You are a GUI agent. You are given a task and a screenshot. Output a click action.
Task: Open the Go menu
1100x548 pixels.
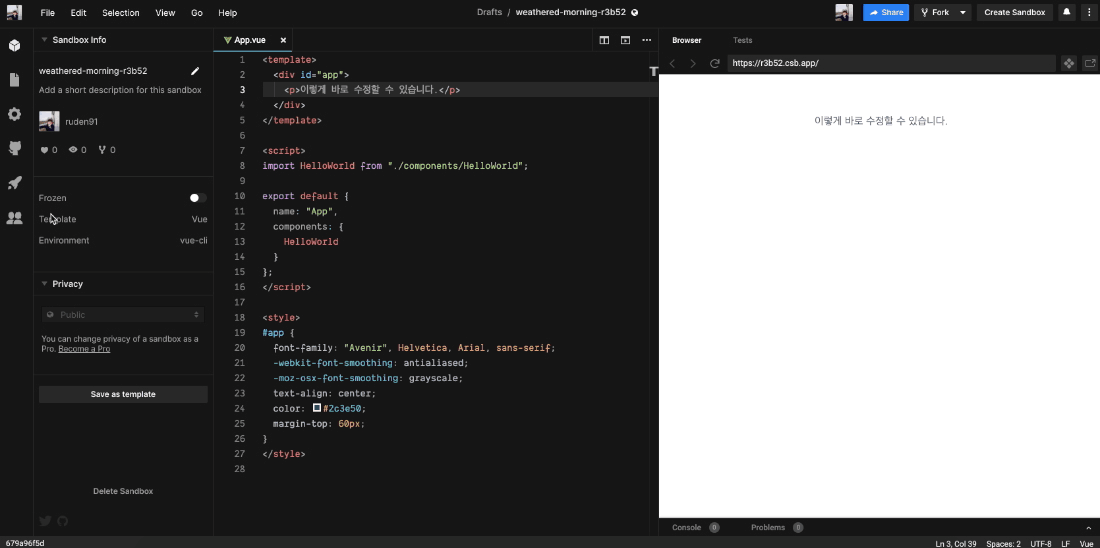(197, 13)
